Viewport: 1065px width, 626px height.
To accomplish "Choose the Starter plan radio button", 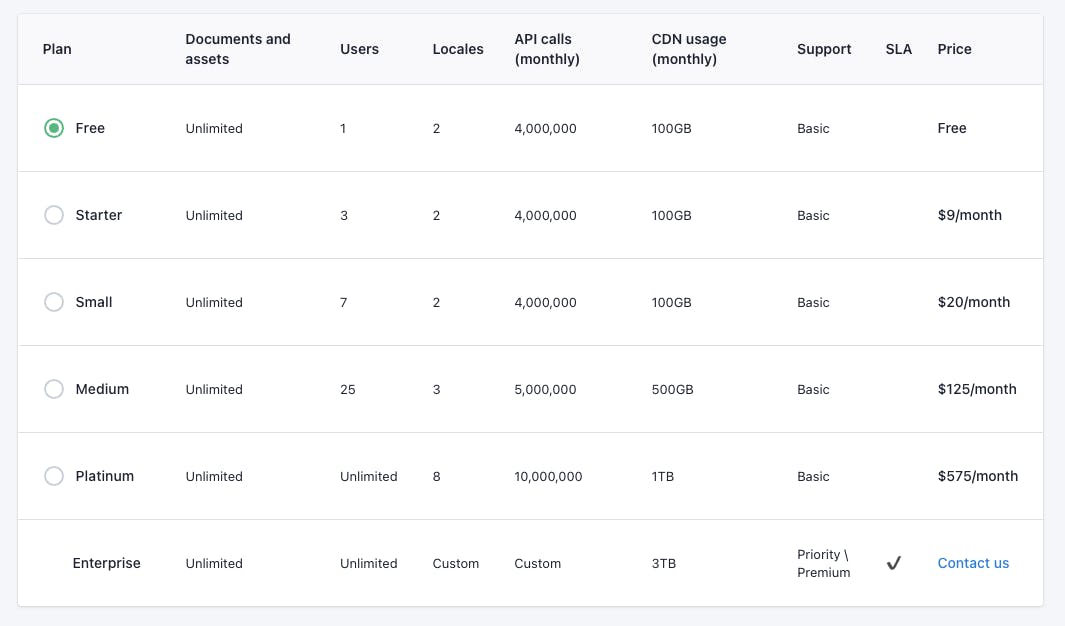I will [x=54, y=215].
